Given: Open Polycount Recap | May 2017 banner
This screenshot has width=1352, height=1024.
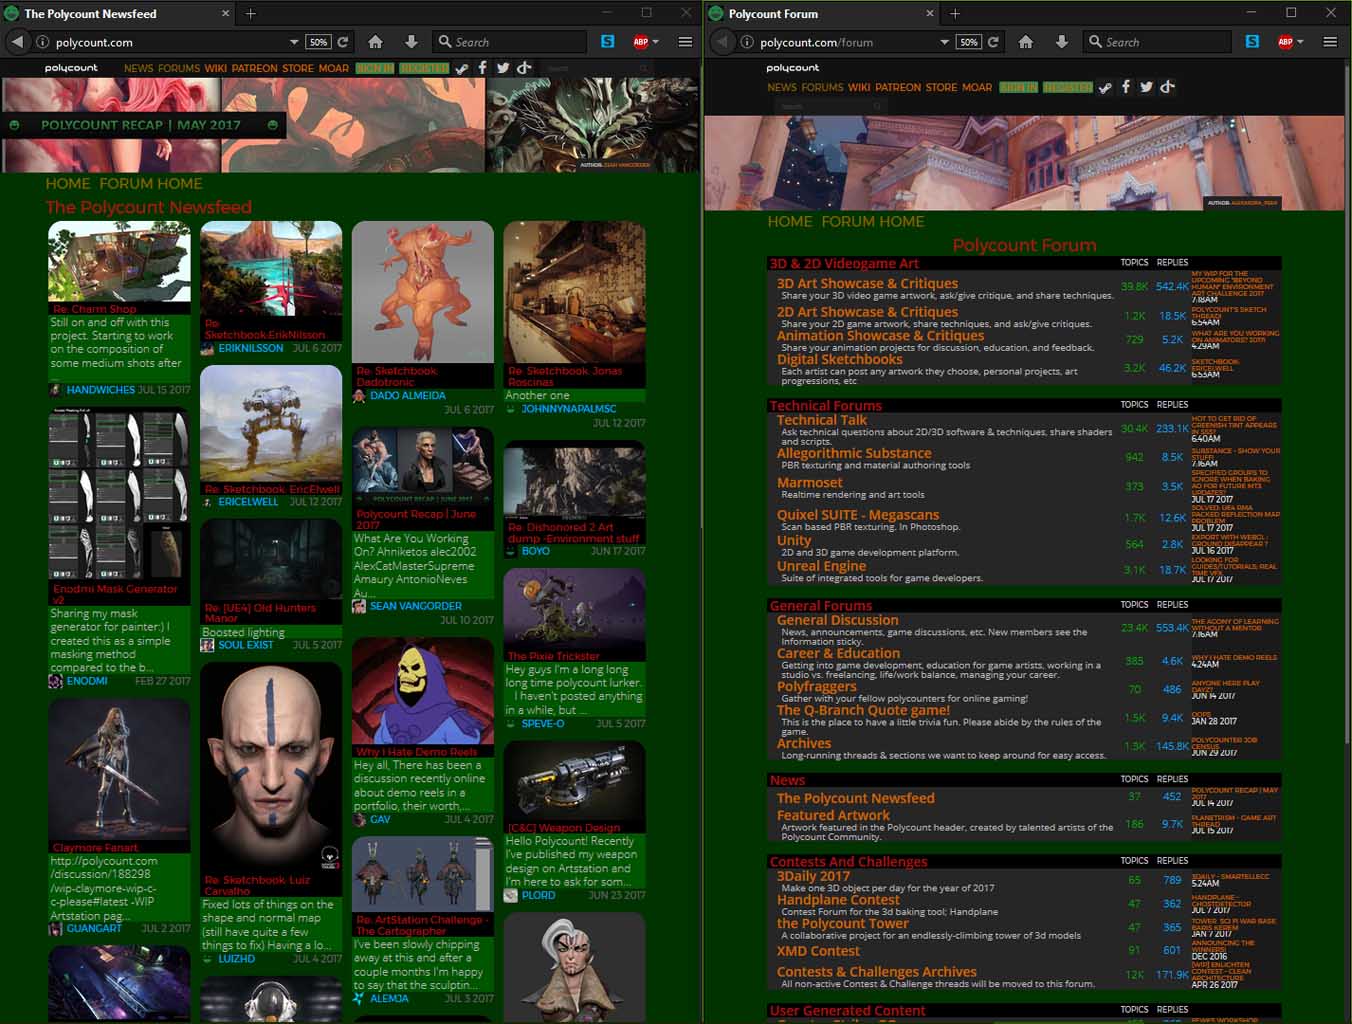Looking at the screenshot, I should point(141,125).
